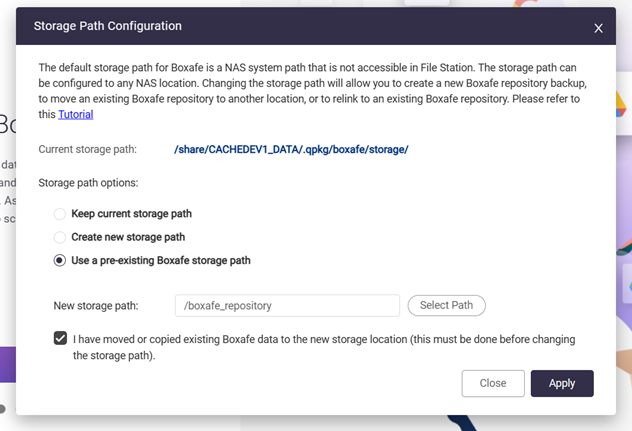Click the current storage path value text
The height and width of the screenshot is (431, 632).
[x=291, y=149]
